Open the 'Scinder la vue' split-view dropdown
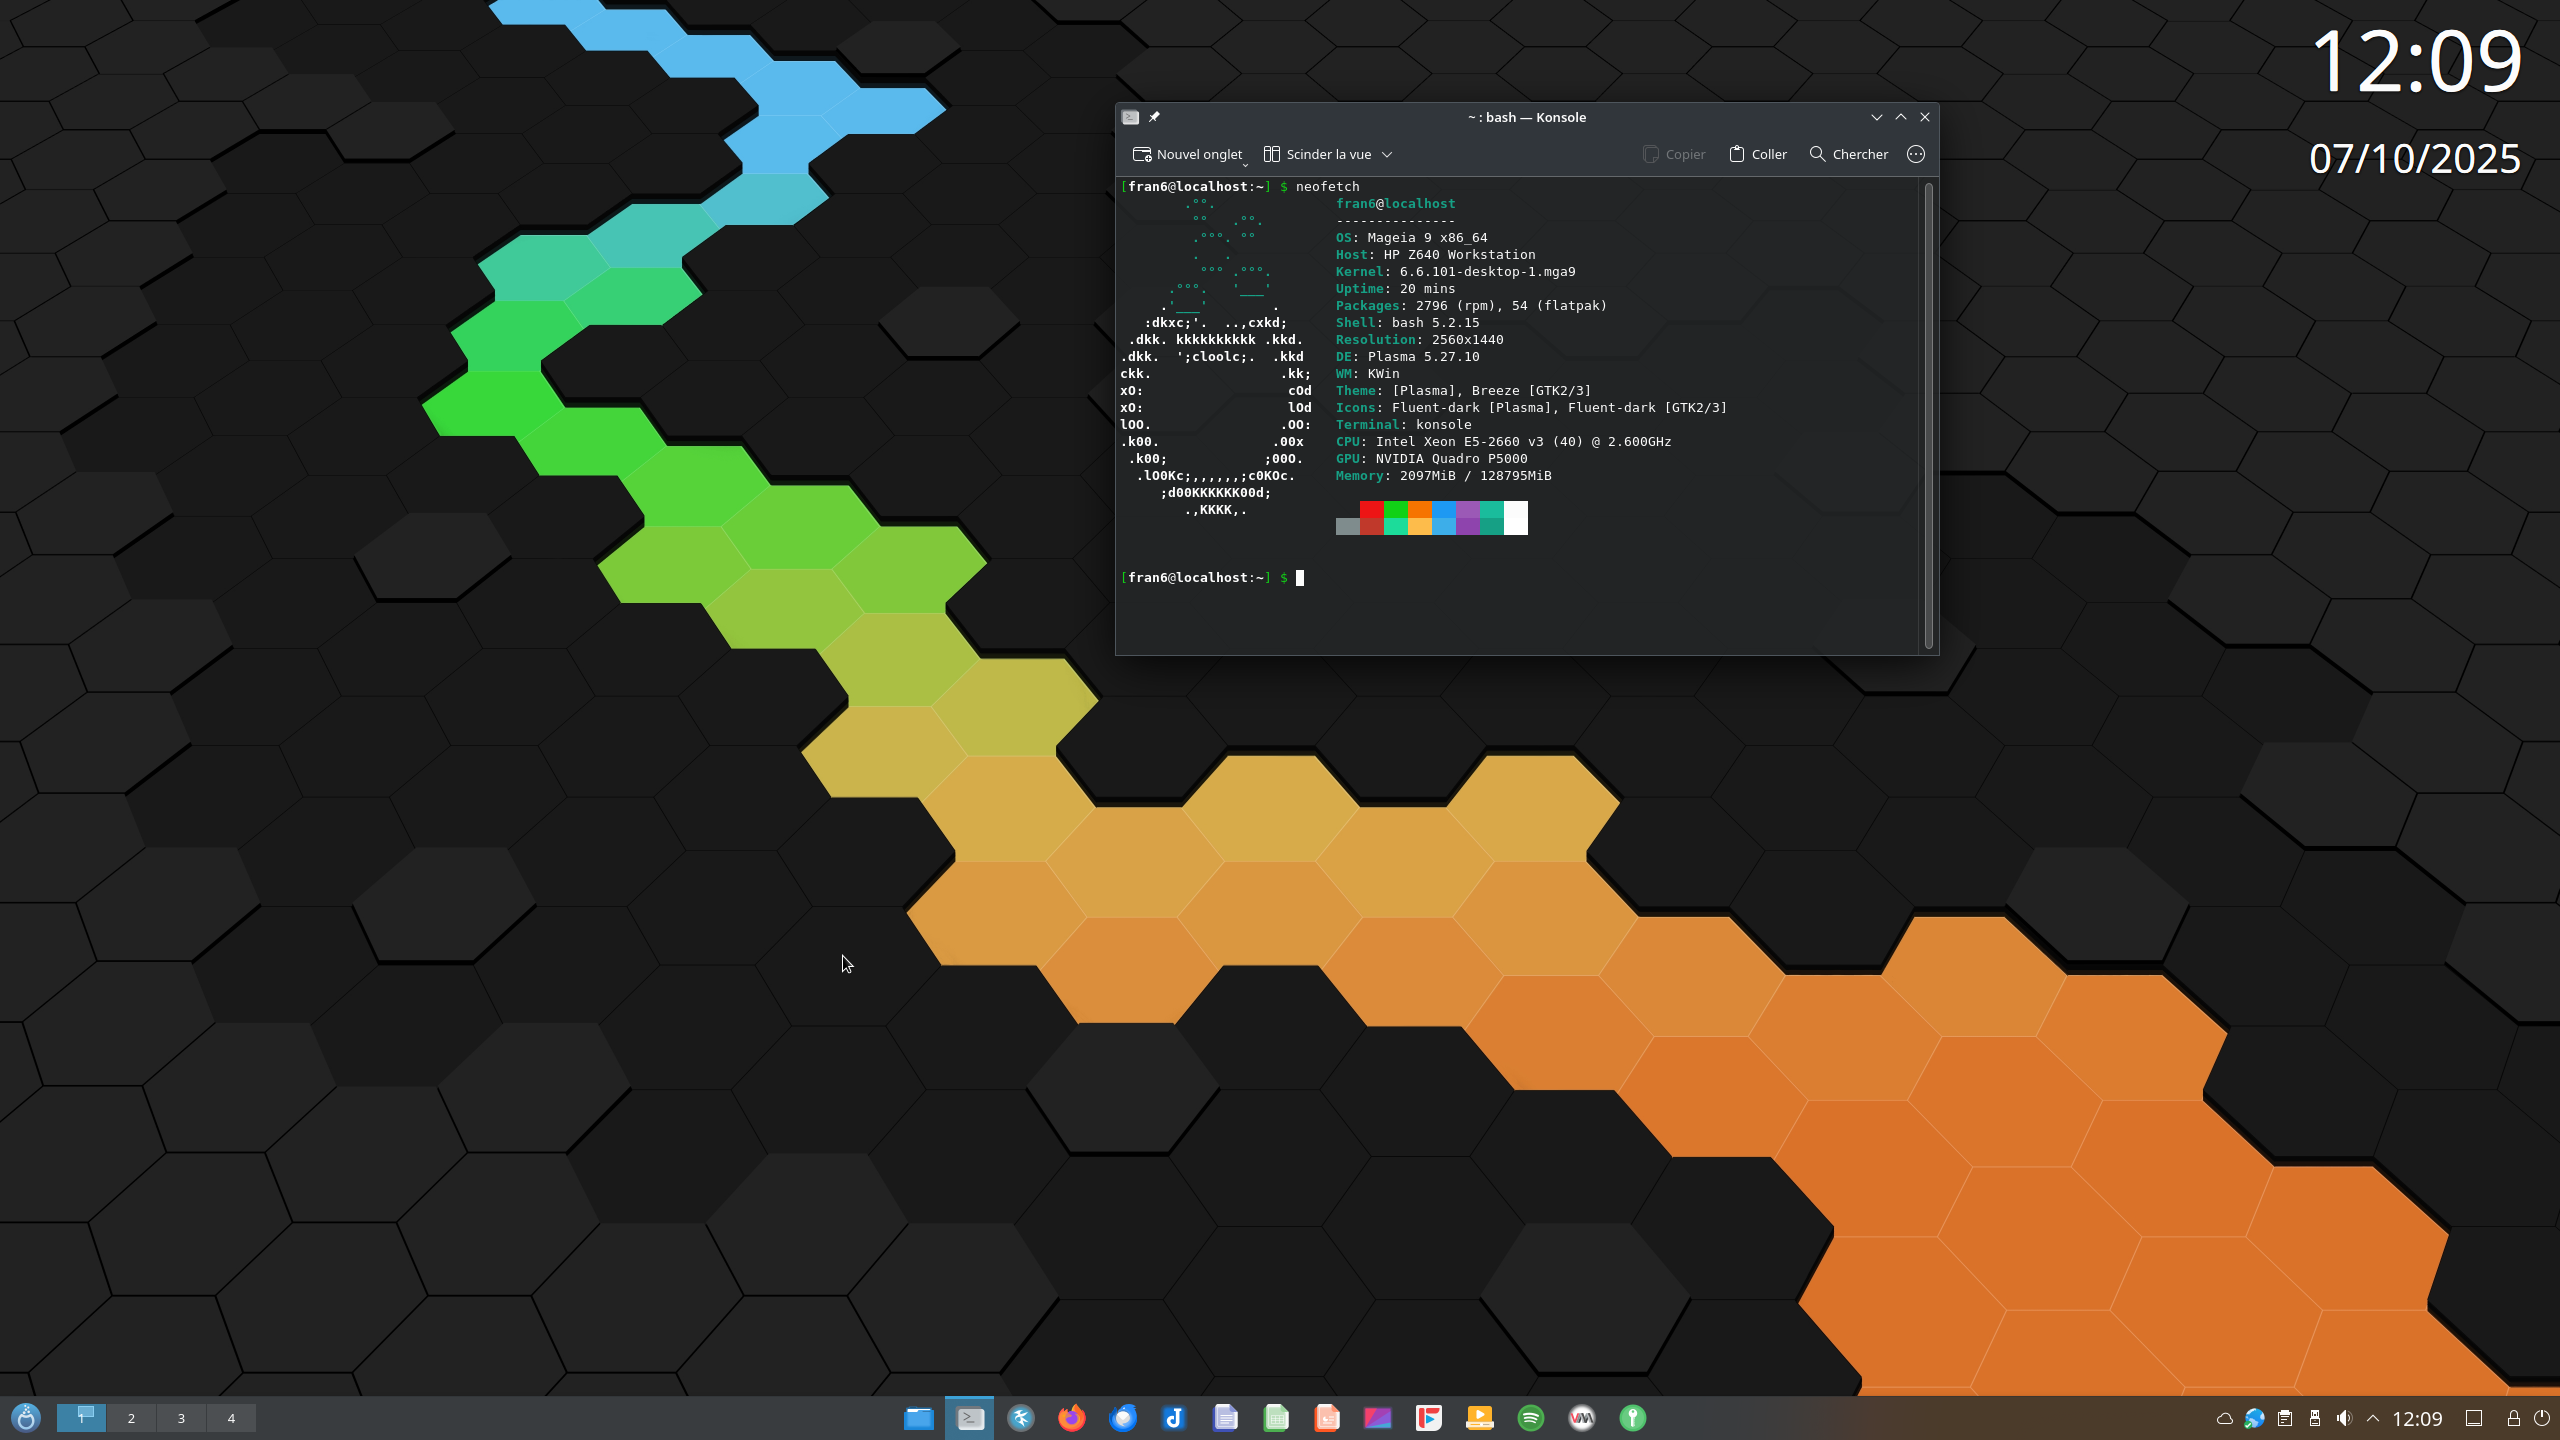Viewport: 2560px width, 1440px height. coord(1388,154)
